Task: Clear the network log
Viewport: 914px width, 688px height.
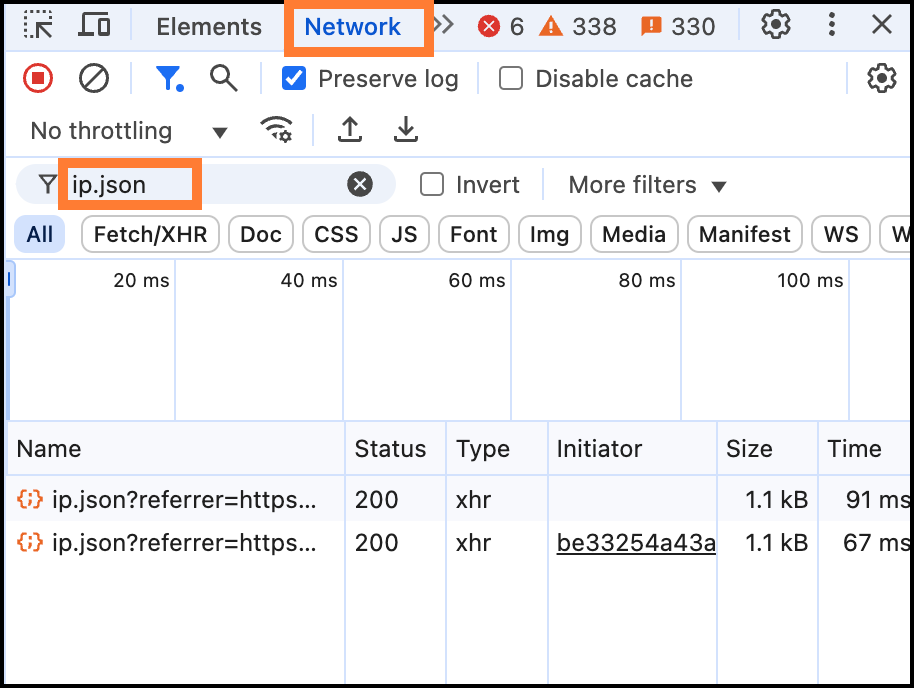Action: (94, 78)
